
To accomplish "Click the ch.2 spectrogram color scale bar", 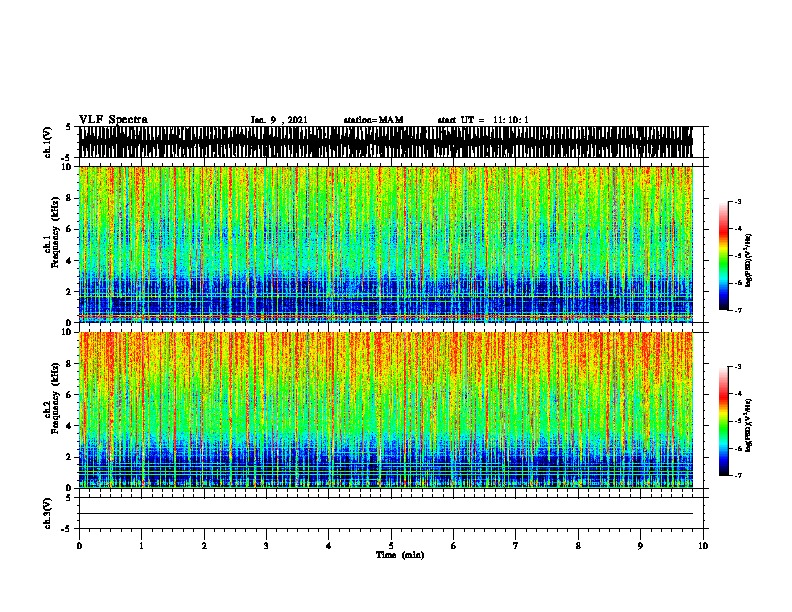I will coord(724,421).
